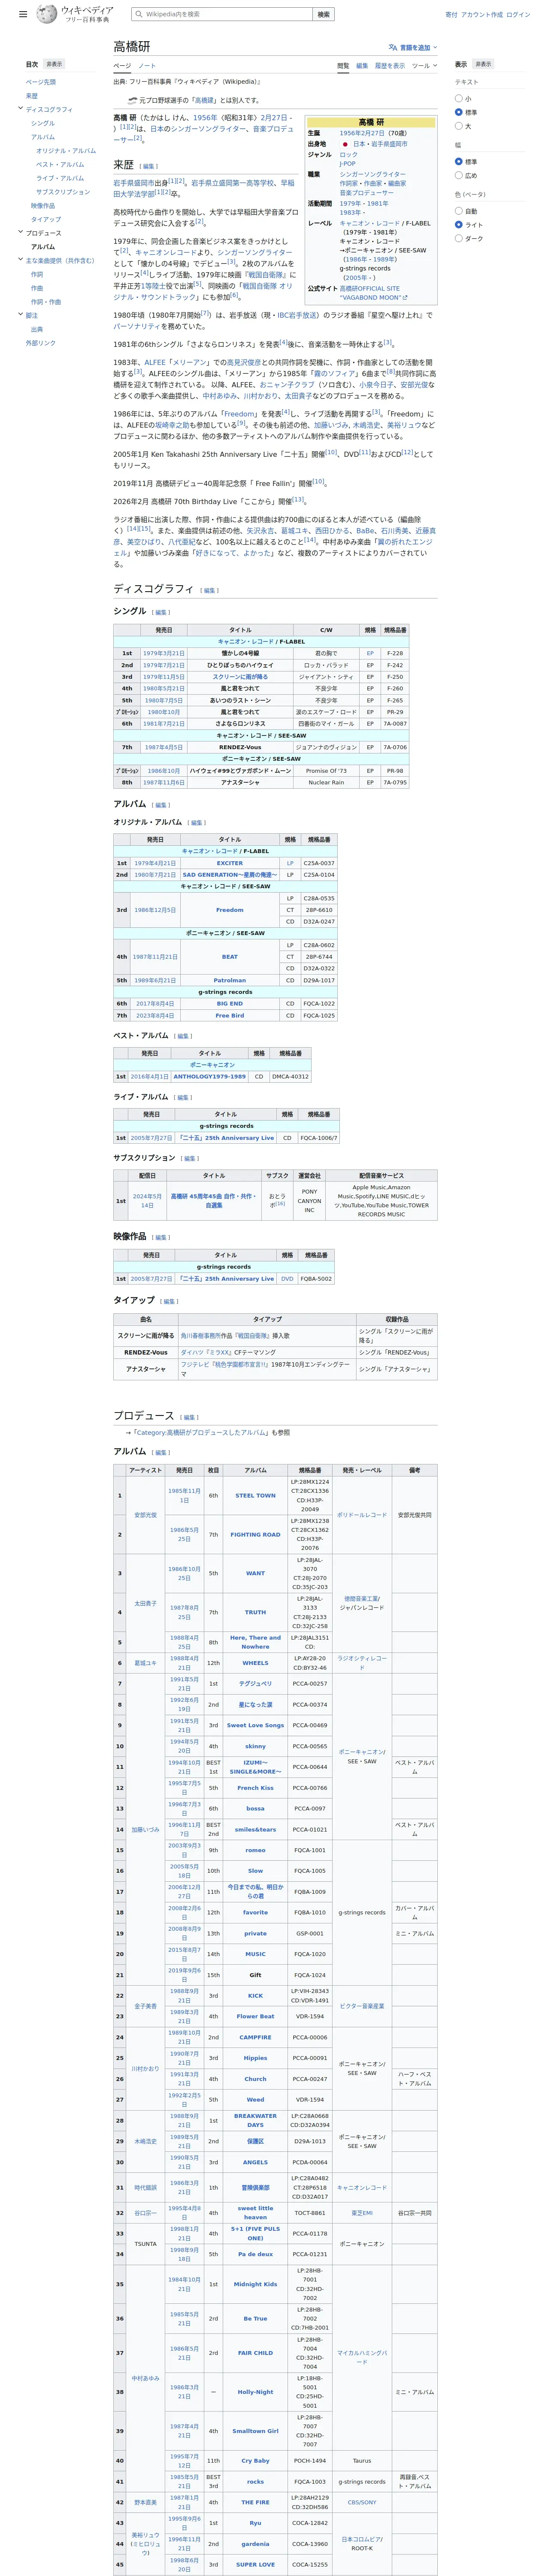Open the 履歴を表示 tab
551x2576 pixels.
390,66
